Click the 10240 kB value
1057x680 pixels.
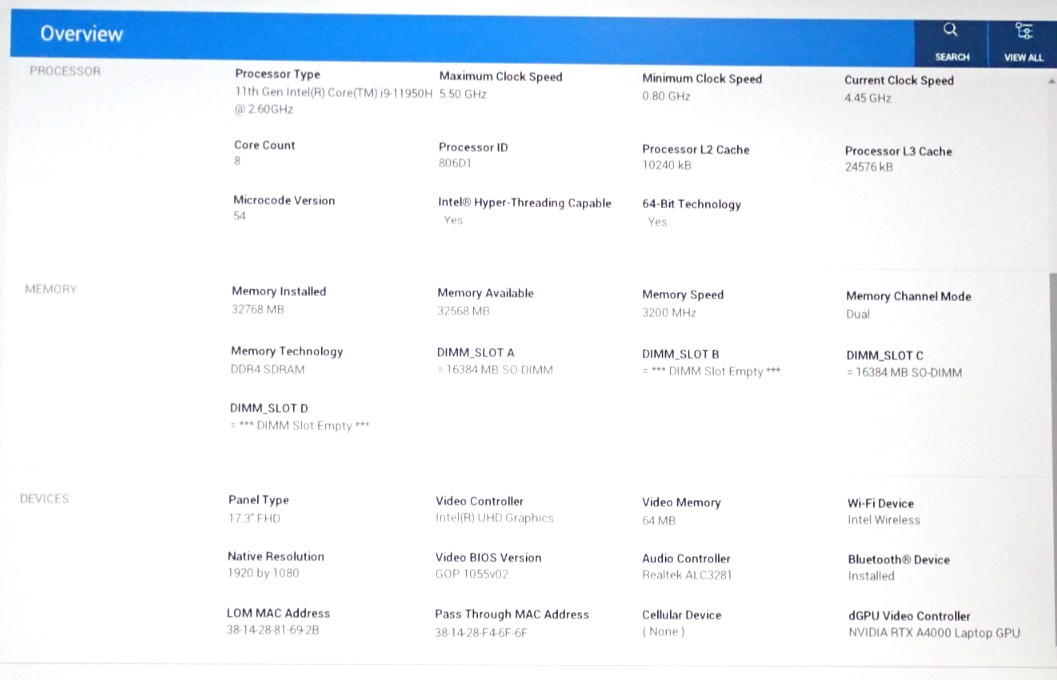pyautogui.click(x=667, y=165)
